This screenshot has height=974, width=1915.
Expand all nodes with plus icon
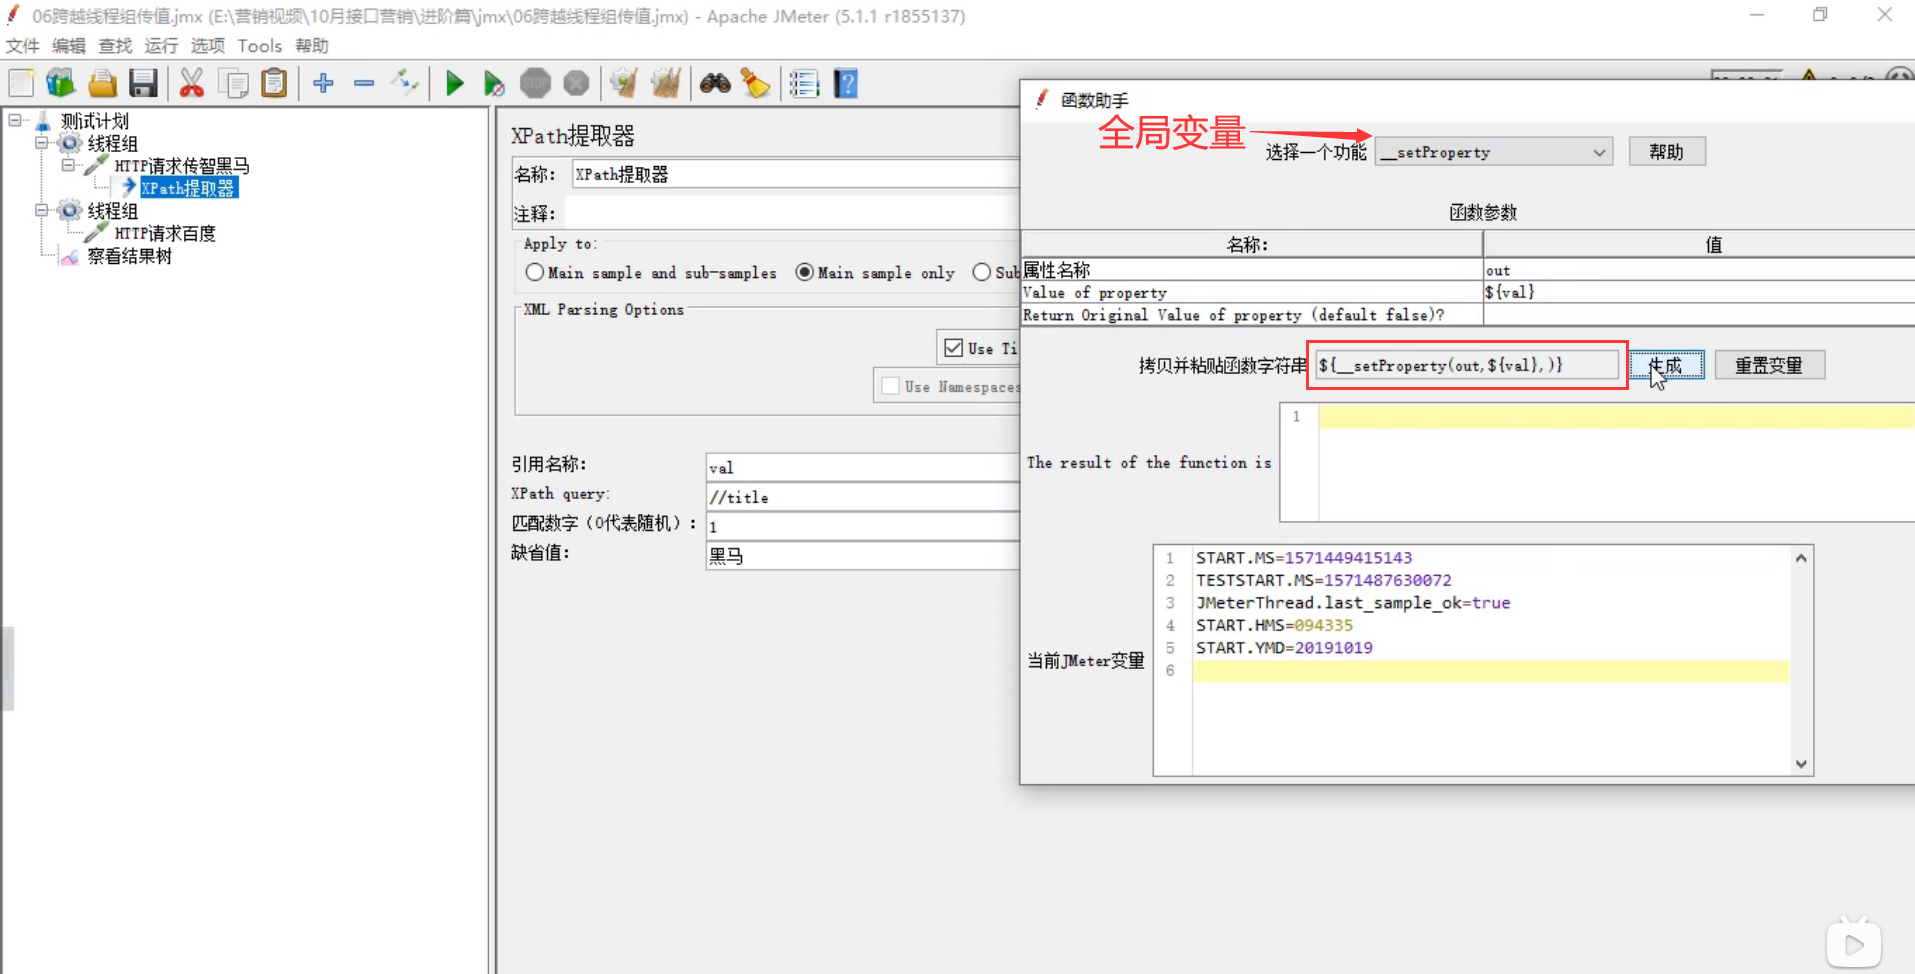(x=323, y=83)
